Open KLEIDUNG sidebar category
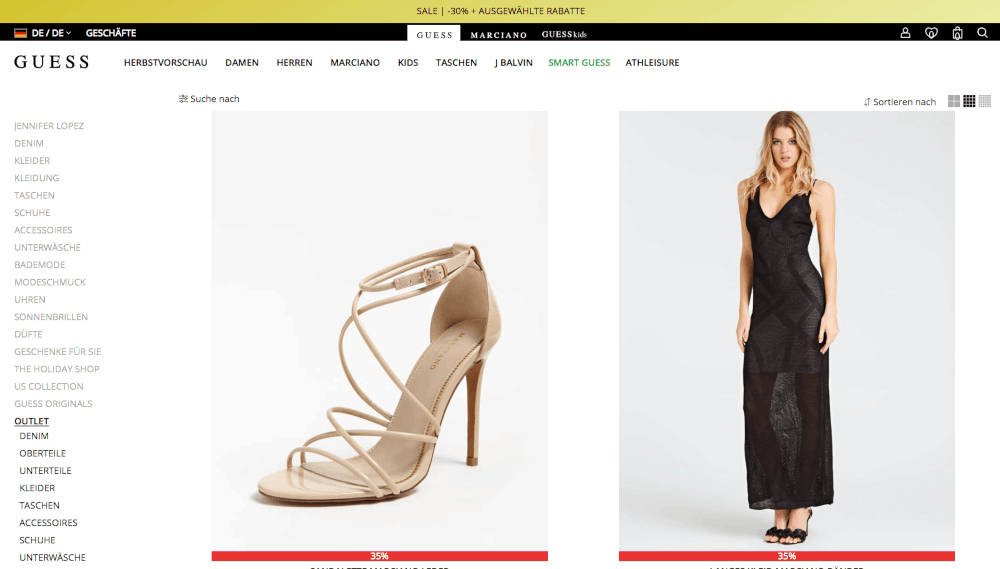The width and height of the screenshot is (1000, 569). click(36, 178)
